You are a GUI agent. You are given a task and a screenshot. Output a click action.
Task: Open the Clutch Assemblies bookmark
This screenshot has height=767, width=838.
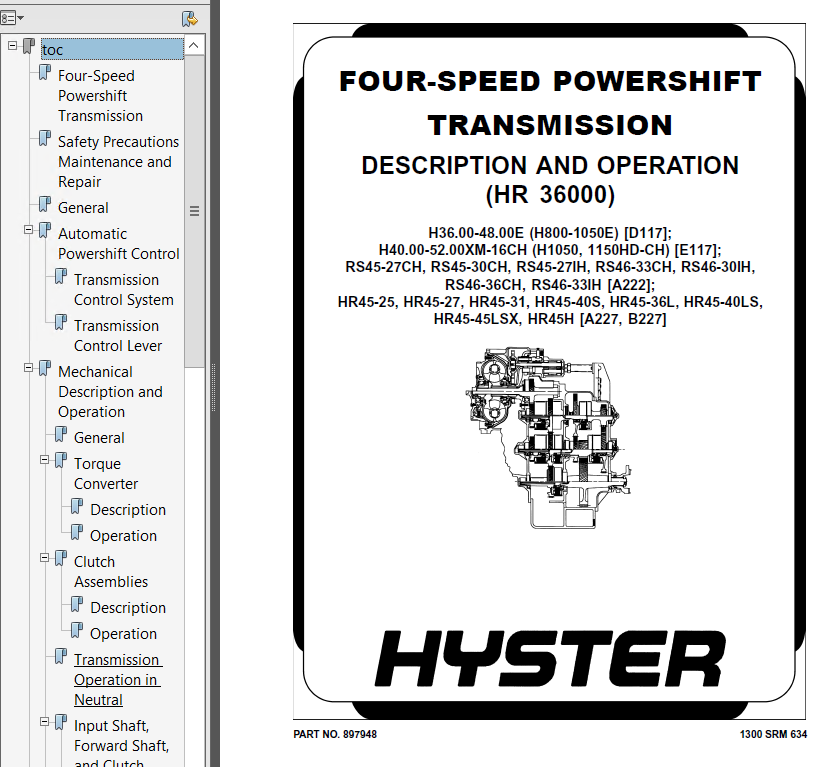click(x=111, y=571)
